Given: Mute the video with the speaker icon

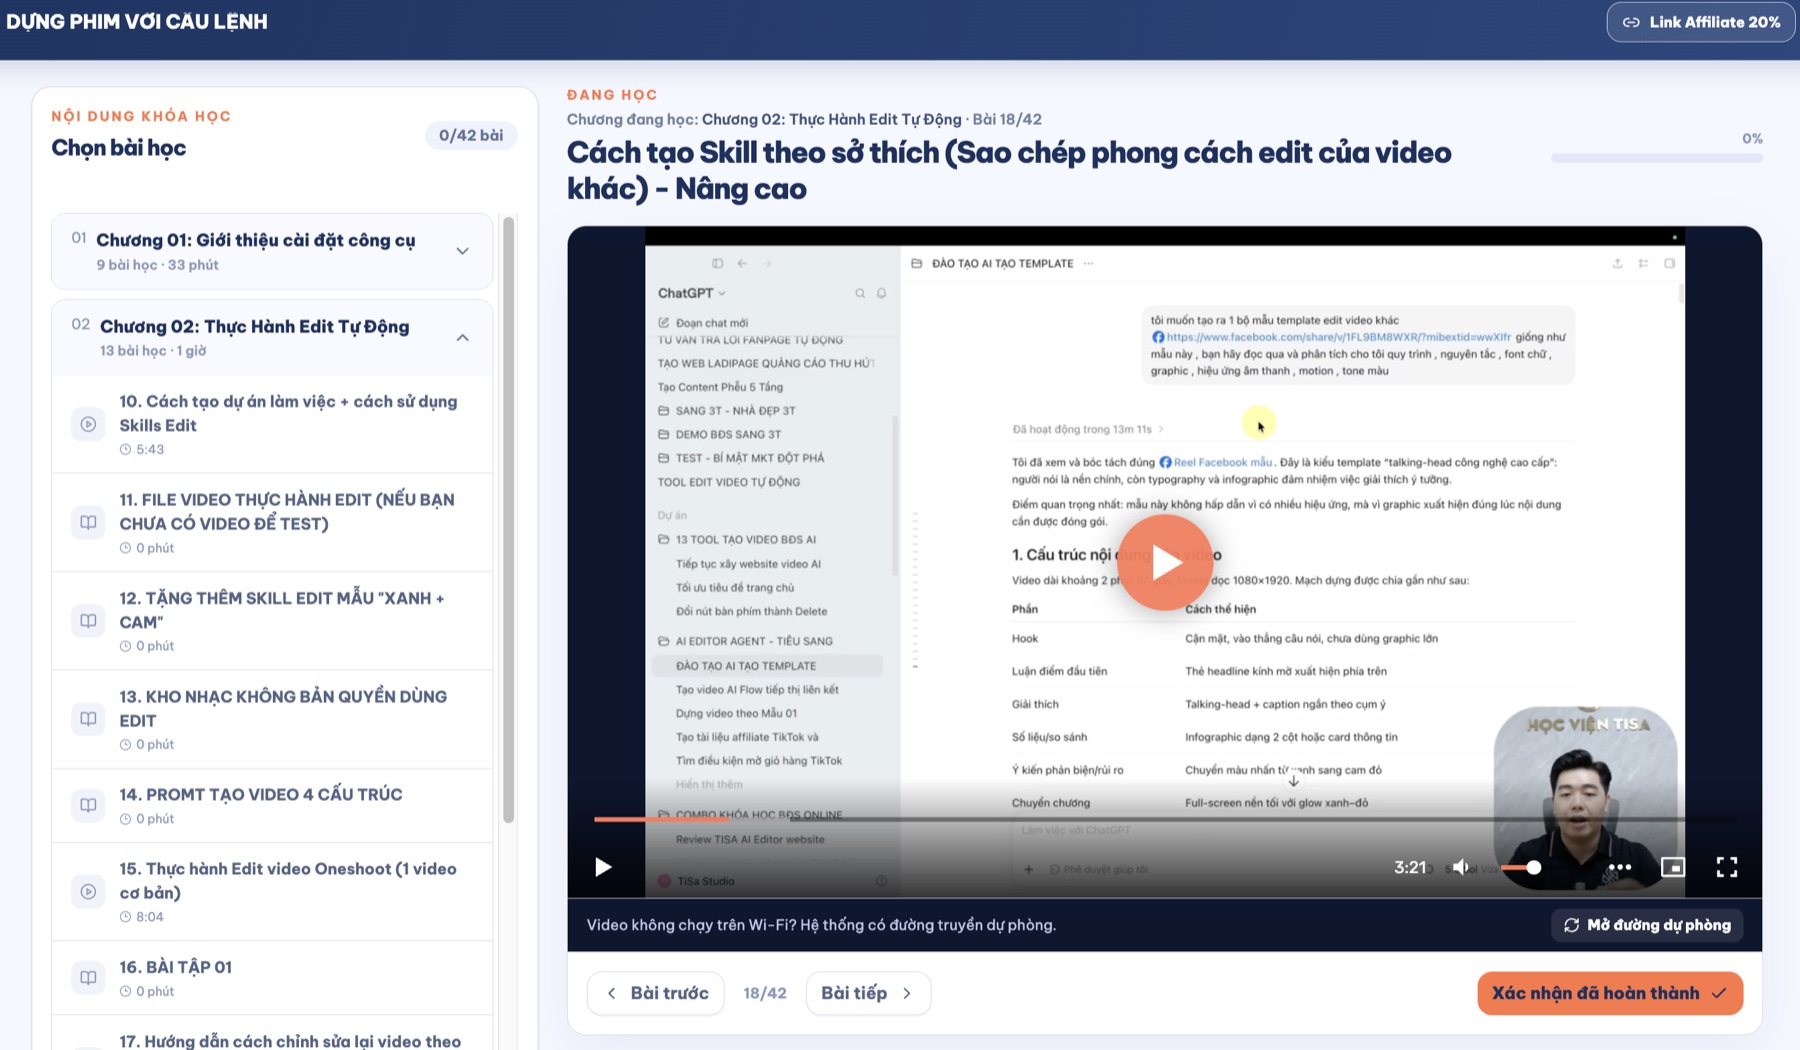Looking at the screenshot, I should pyautogui.click(x=1461, y=867).
